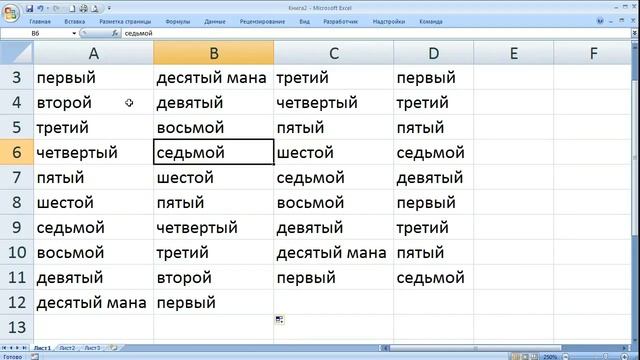Open the Разметка страницы ribbon tab
The width and height of the screenshot is (640, 360).
click(125, 22)
